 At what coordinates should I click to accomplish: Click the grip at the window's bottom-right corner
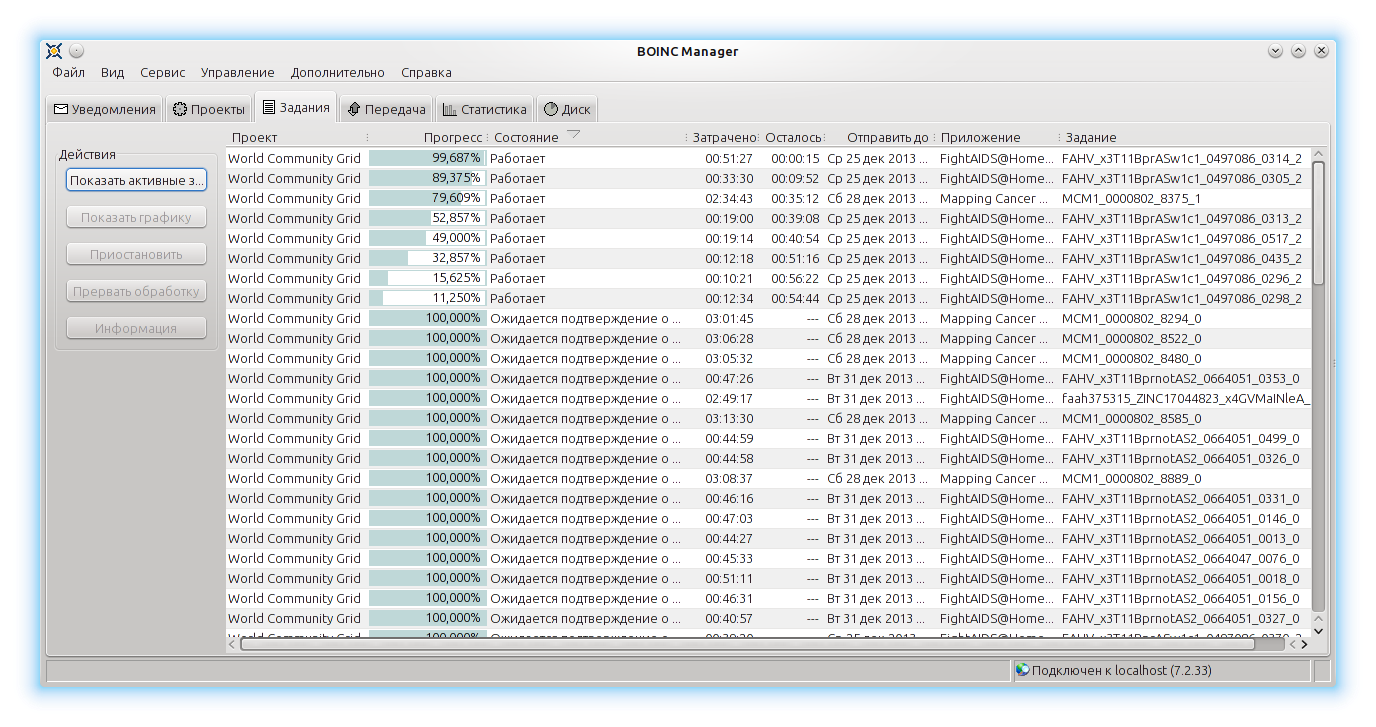(1323, 670)
